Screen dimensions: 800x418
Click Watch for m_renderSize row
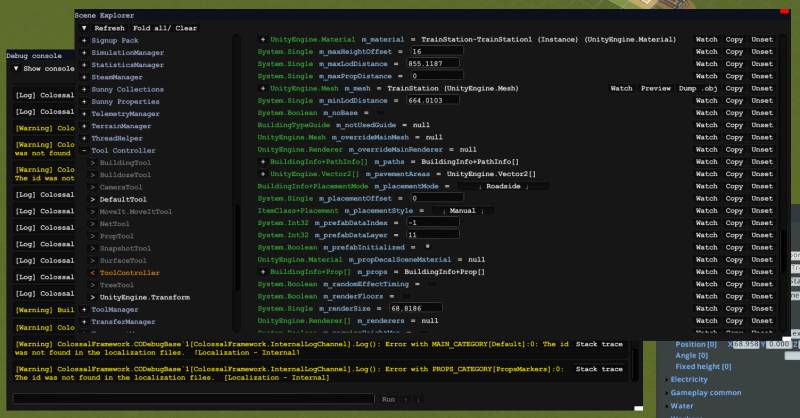point(707,309)
